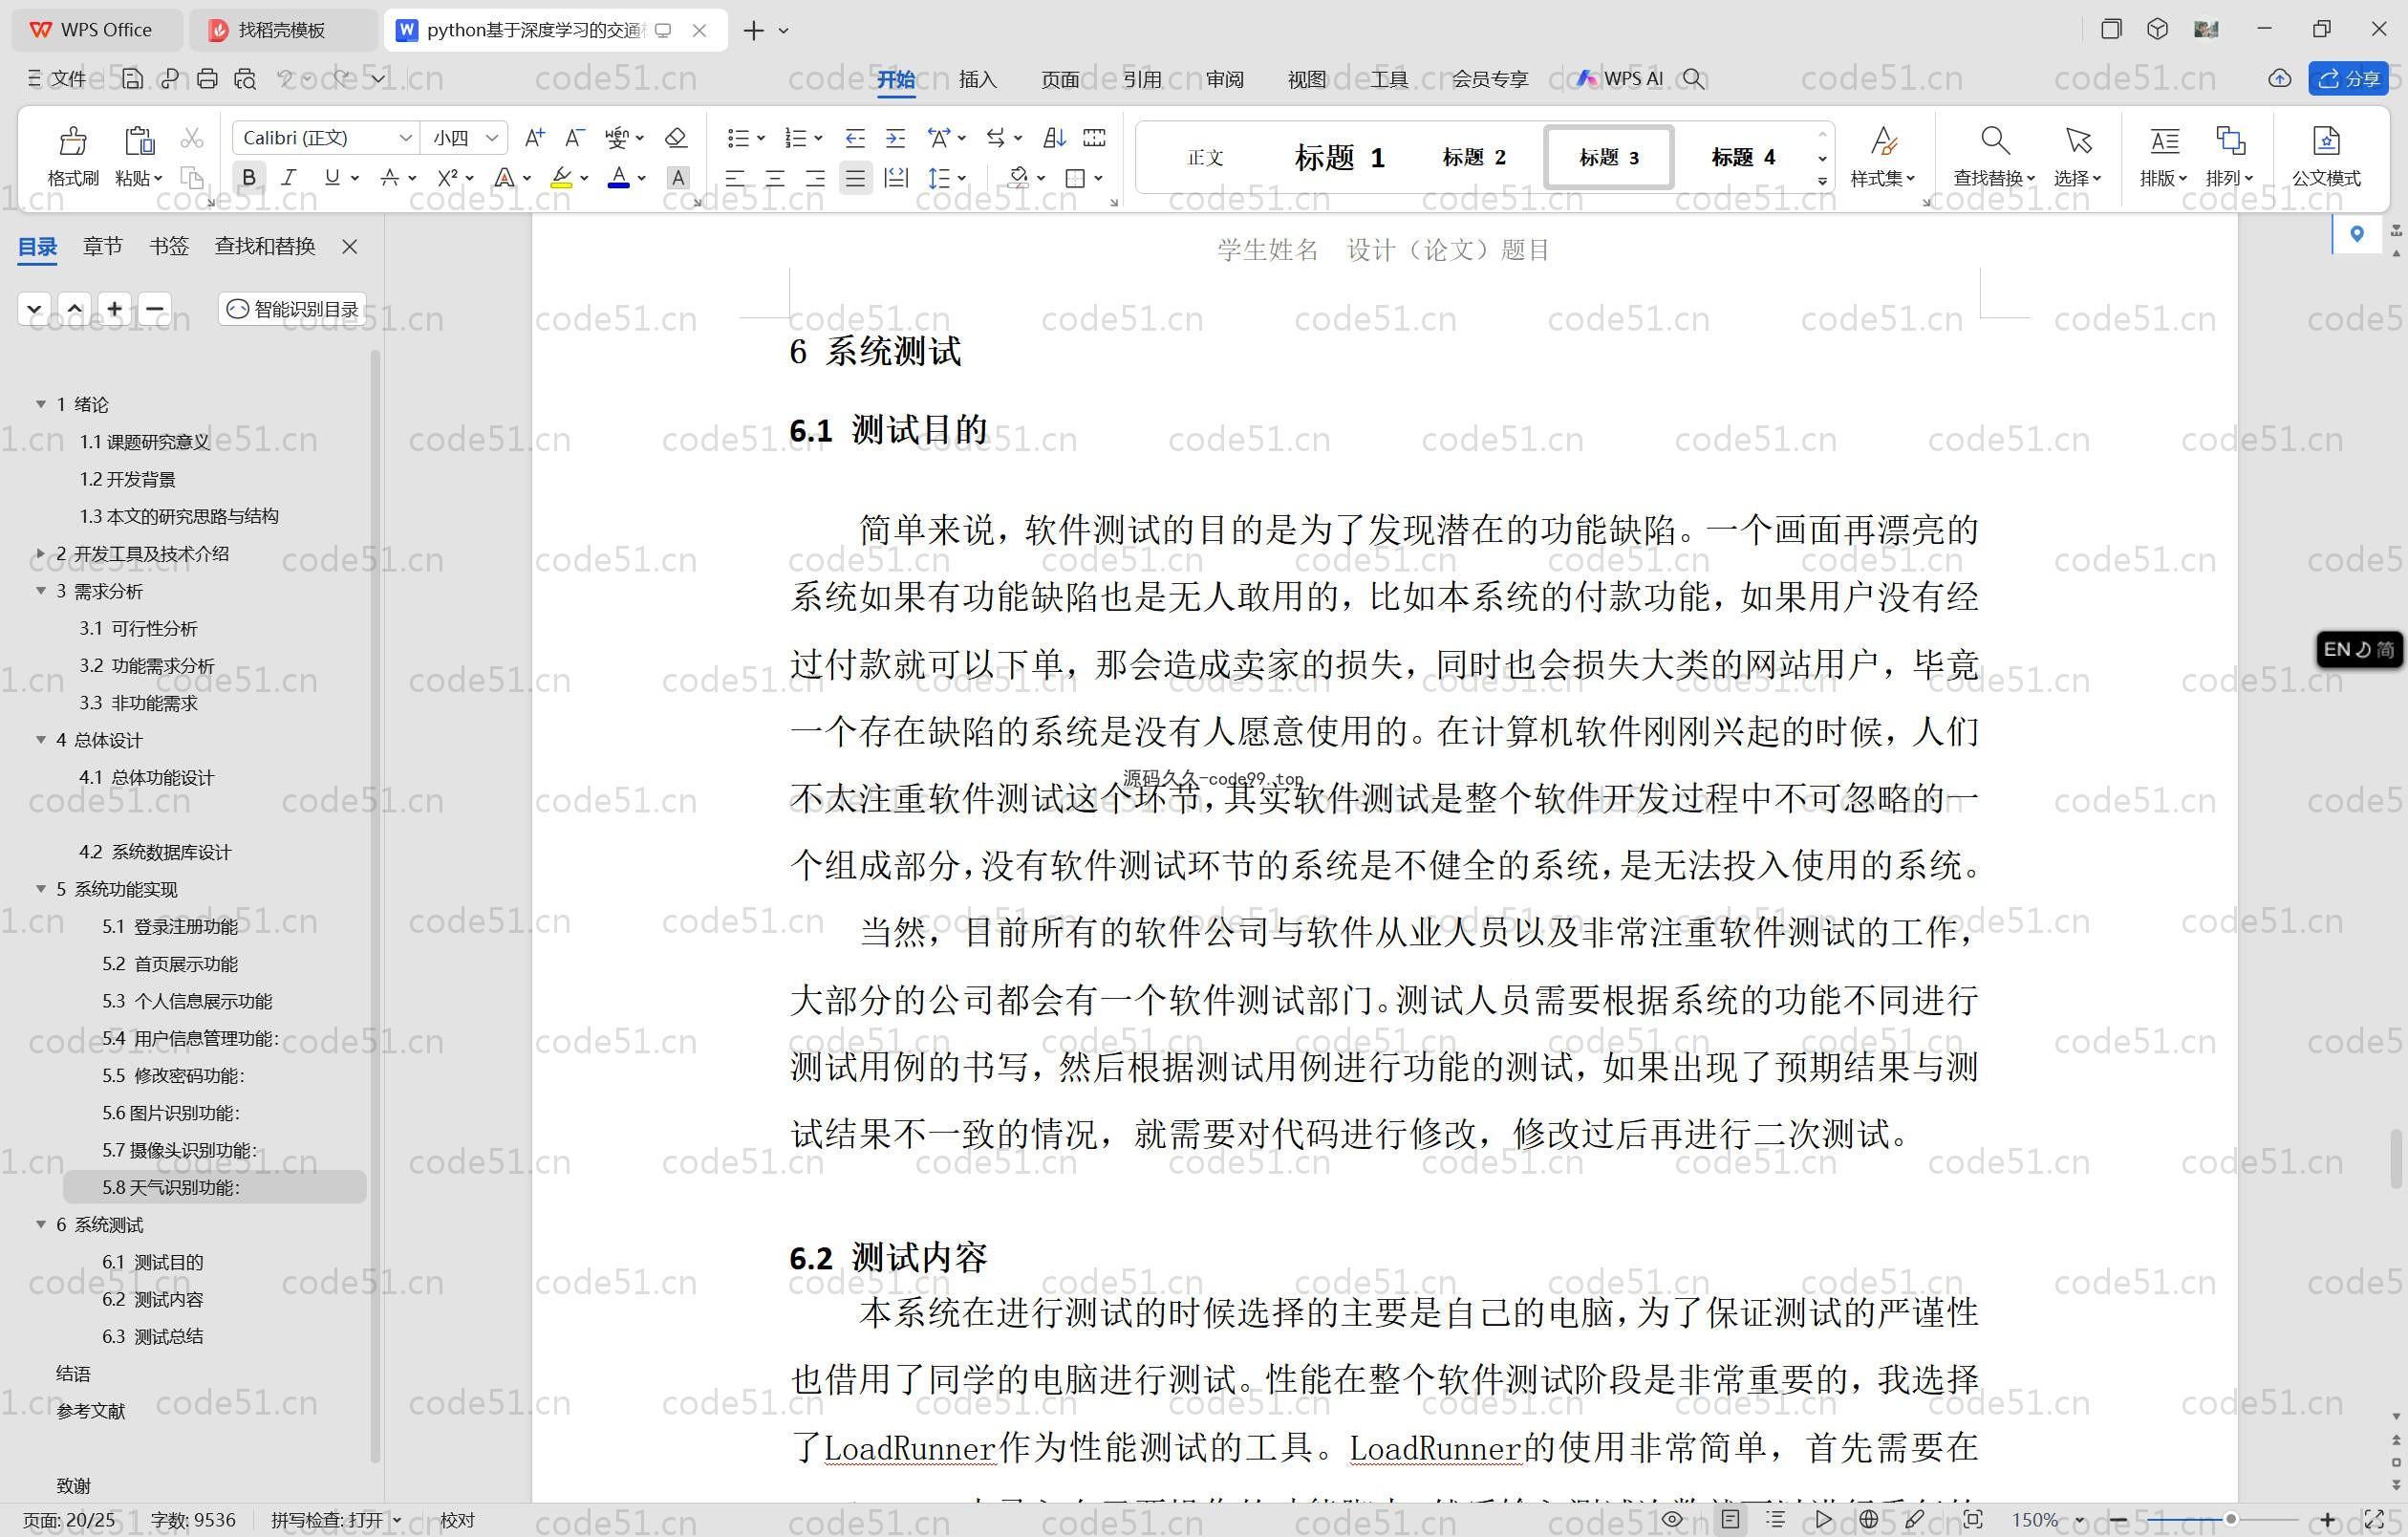Increase font size with A+ icon

click(x=535, y=138)
